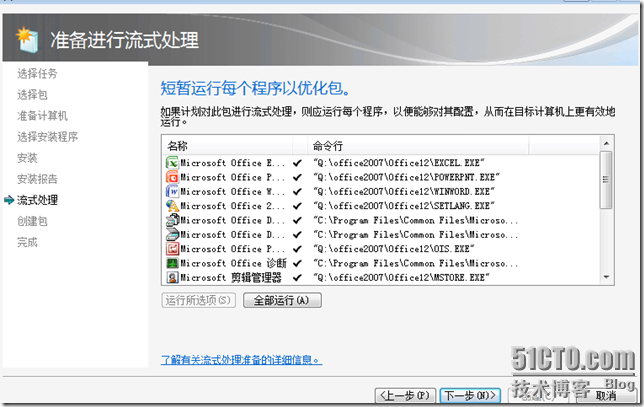This screenshot has width=644, height=407.
Task: Select the "Microsoft 剪辑管理器" row name
Action: point(231,278)
